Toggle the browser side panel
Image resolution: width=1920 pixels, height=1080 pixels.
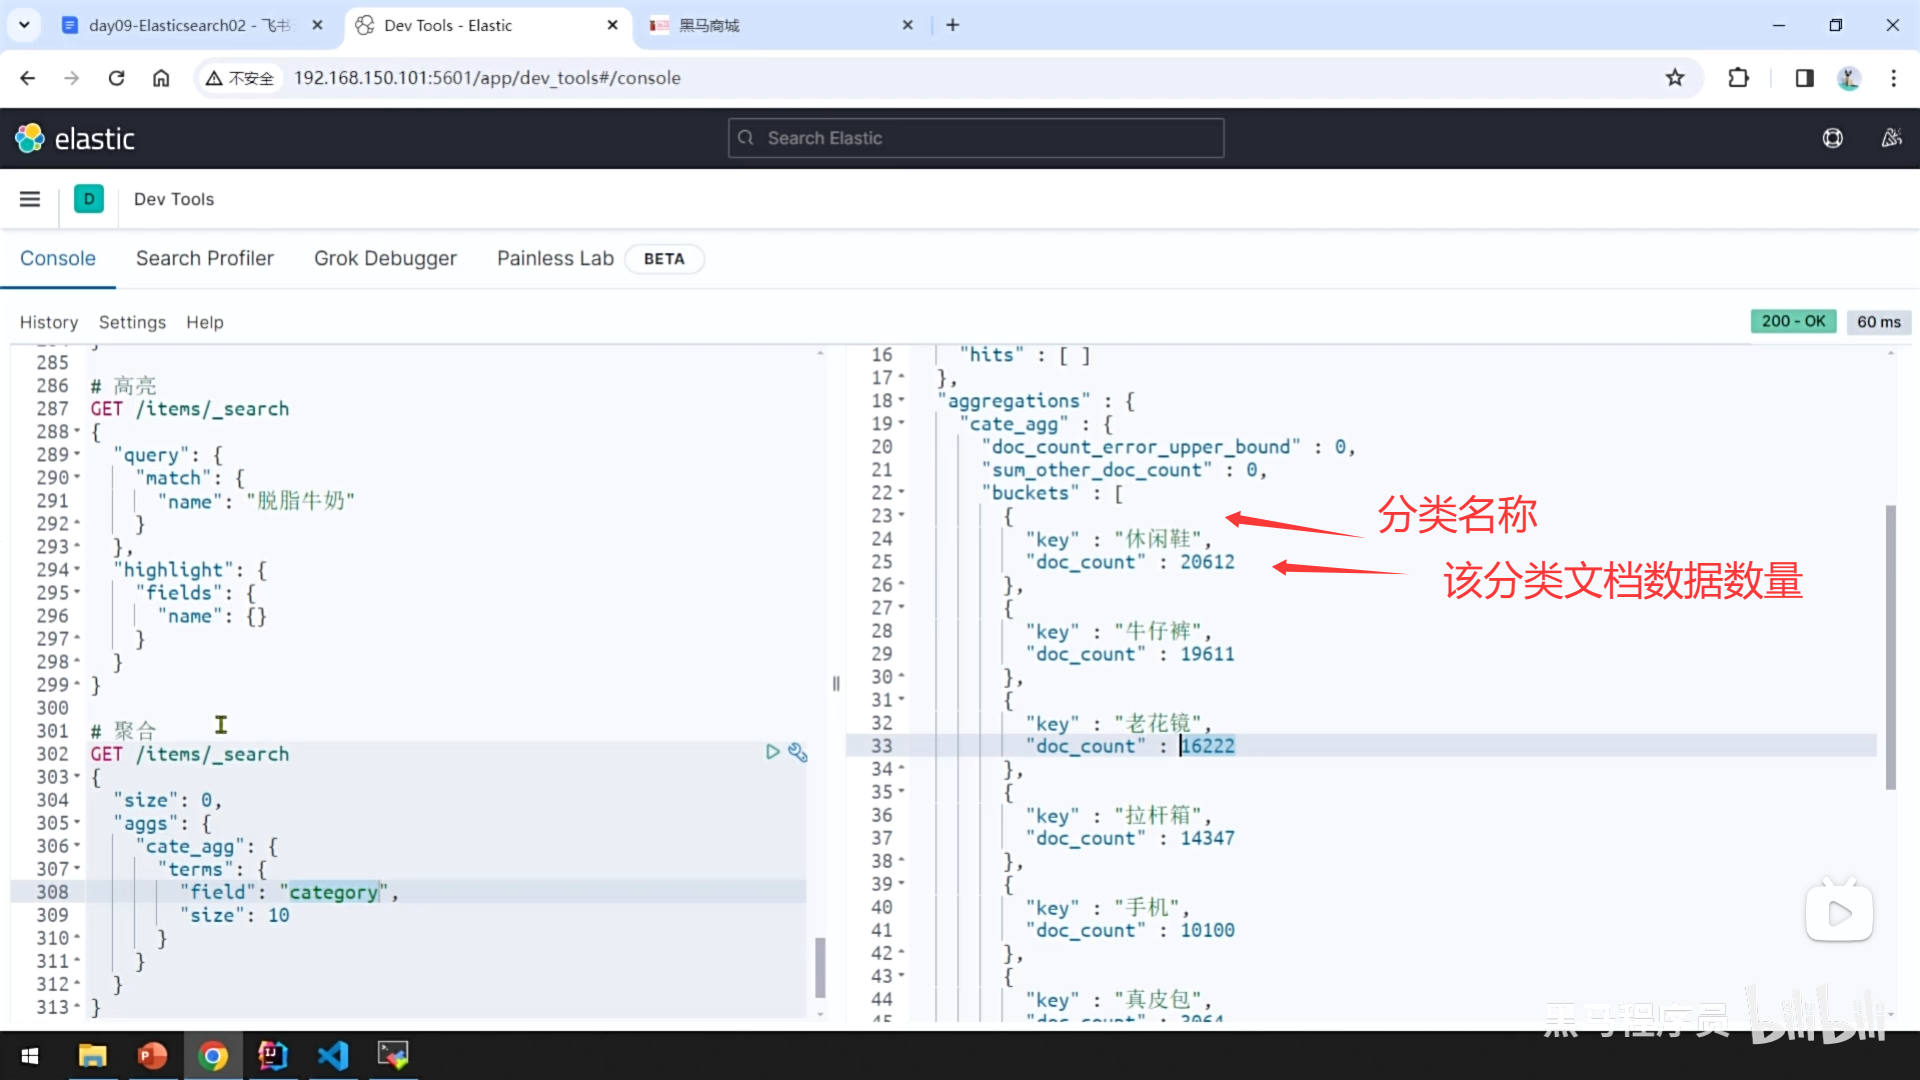click(1804, 78)
